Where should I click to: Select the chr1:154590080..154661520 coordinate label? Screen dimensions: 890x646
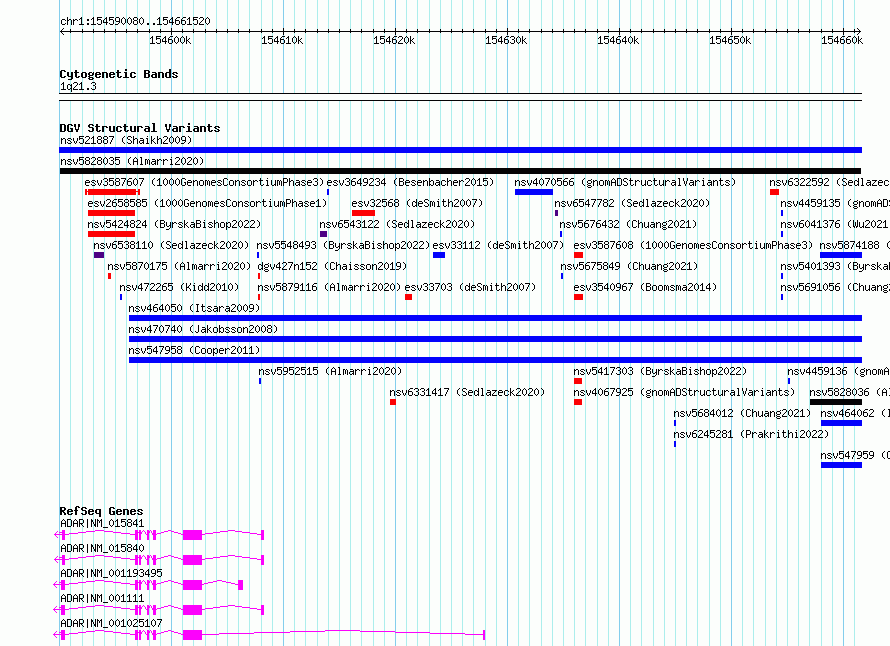coord(135,21)
